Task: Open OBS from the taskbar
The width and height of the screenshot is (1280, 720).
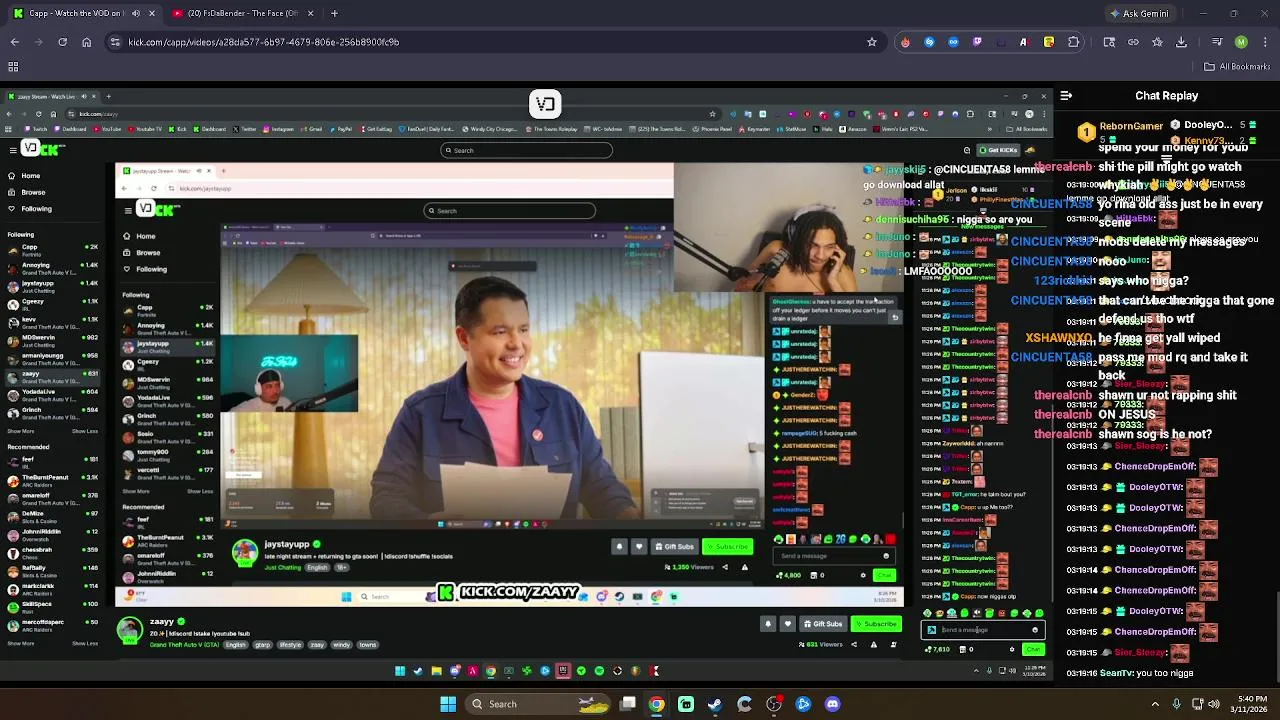Action: tap(774, 704)
